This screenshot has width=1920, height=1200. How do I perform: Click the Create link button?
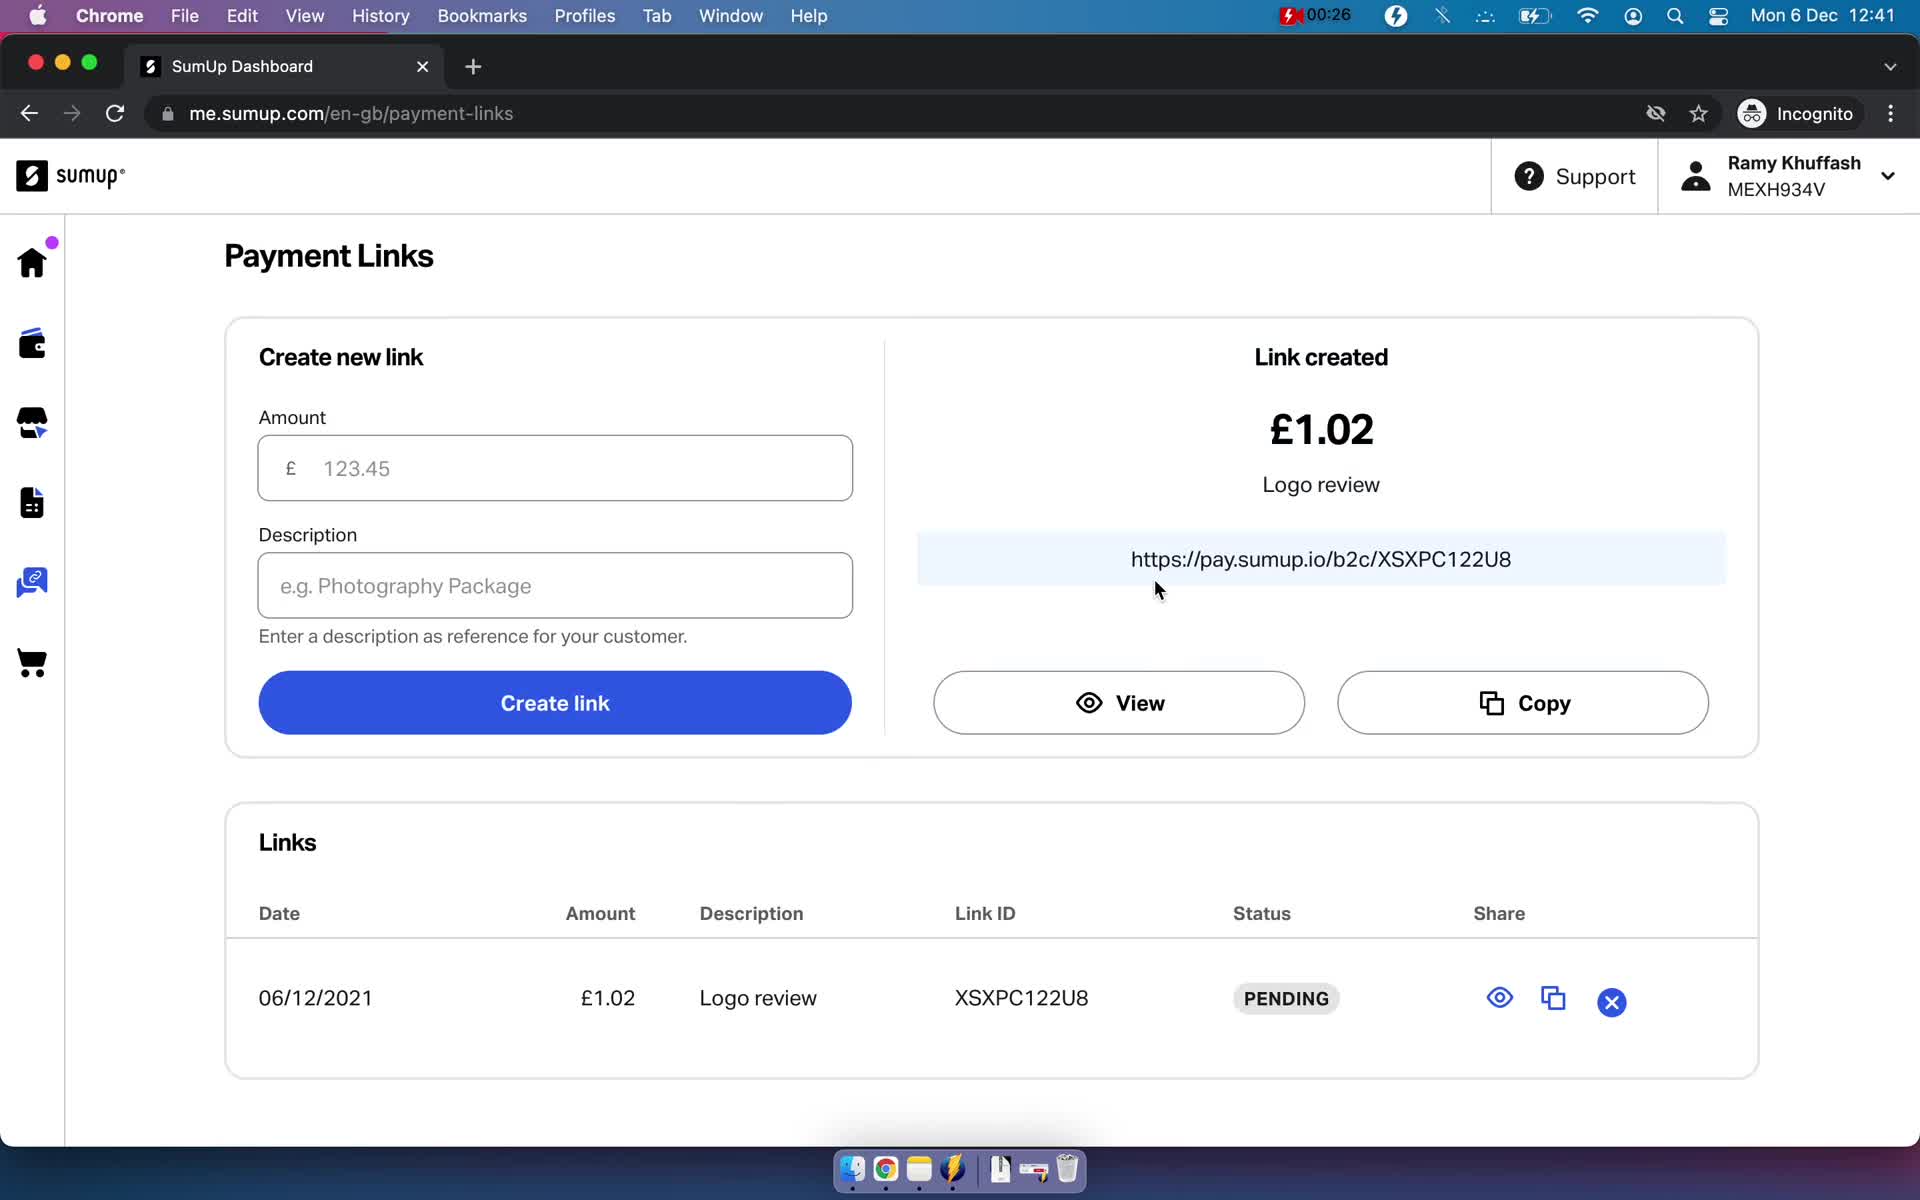(554, 702)
